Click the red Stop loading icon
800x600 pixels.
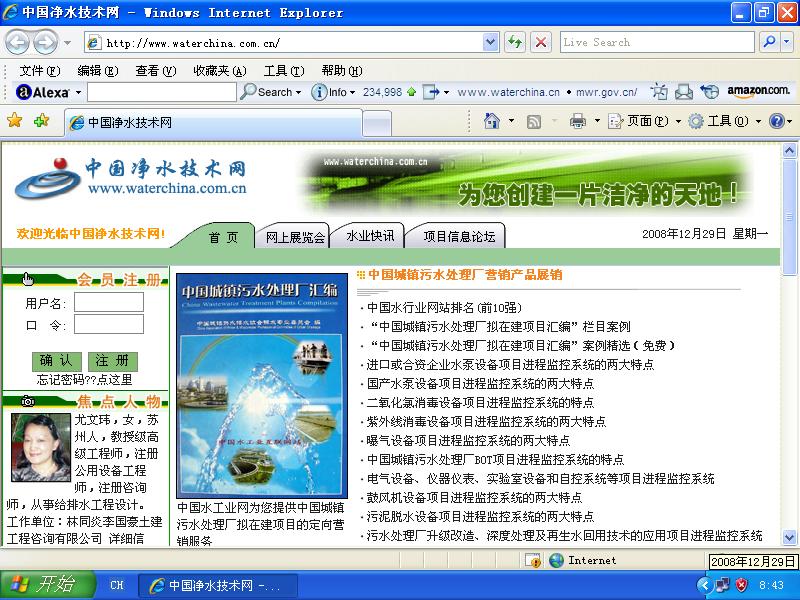coord(541,42)
